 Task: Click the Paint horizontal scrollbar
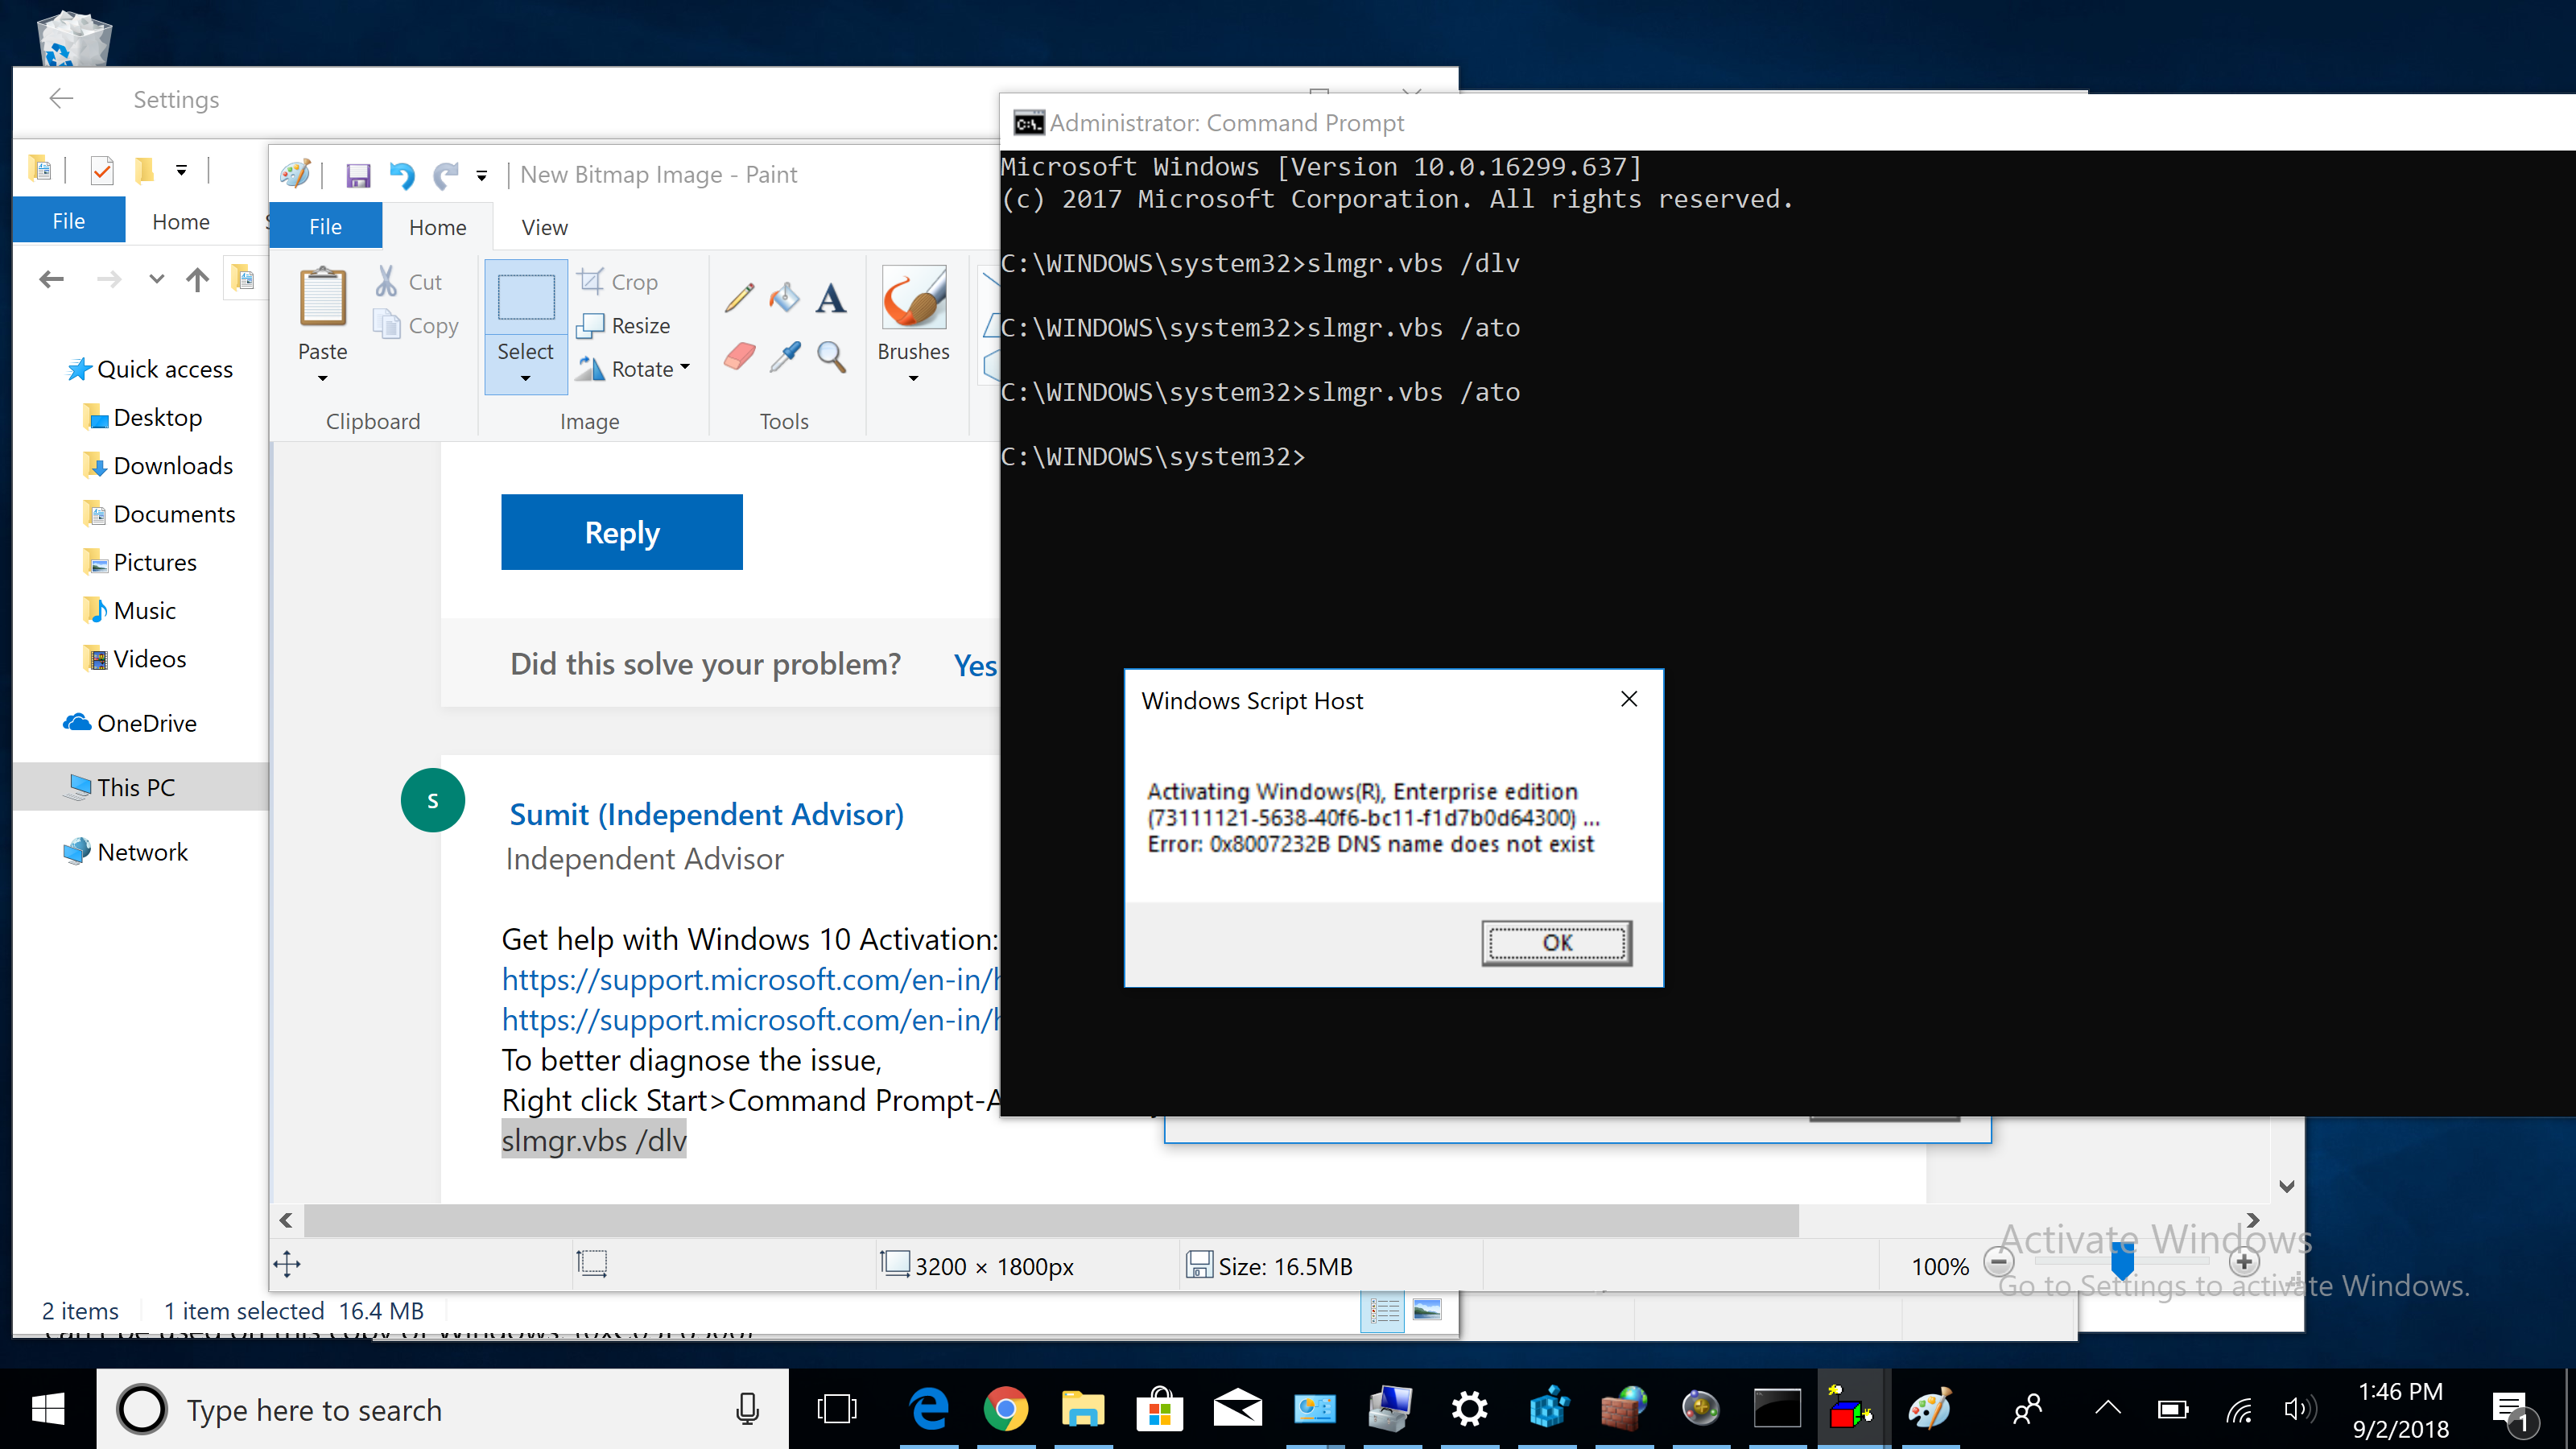1050,1220
